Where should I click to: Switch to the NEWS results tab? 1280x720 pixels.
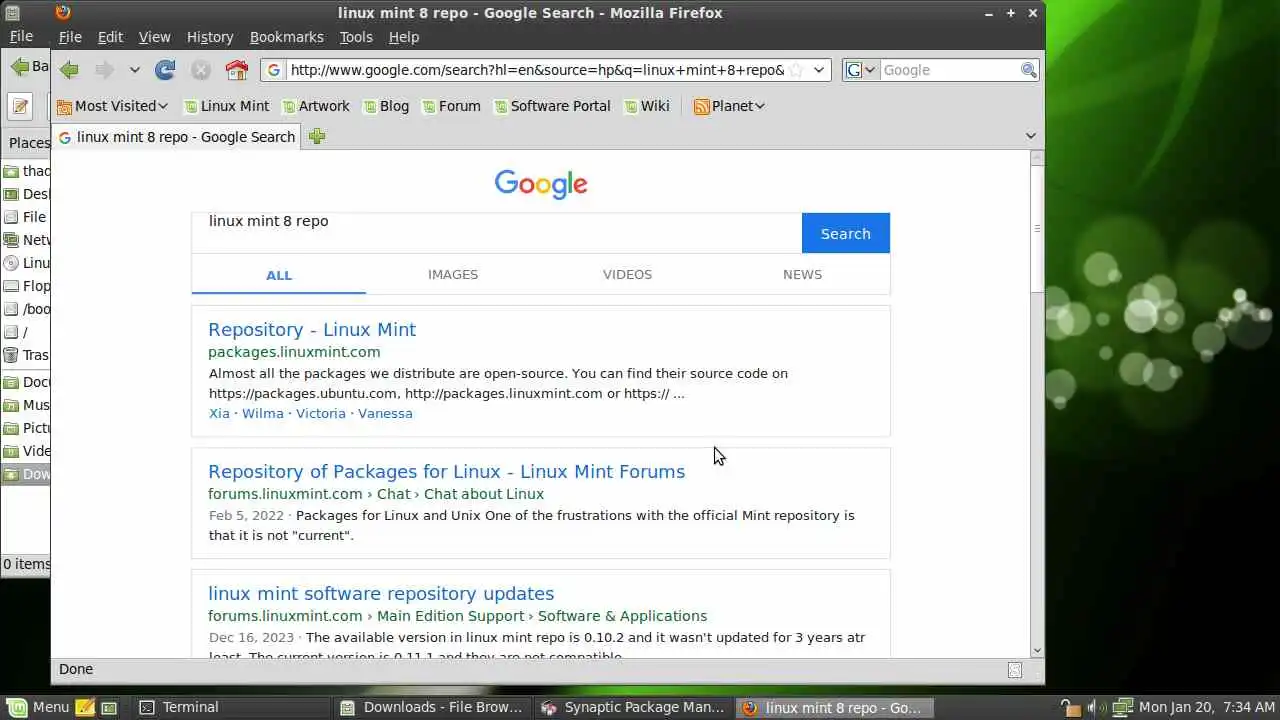click(802, 274)
